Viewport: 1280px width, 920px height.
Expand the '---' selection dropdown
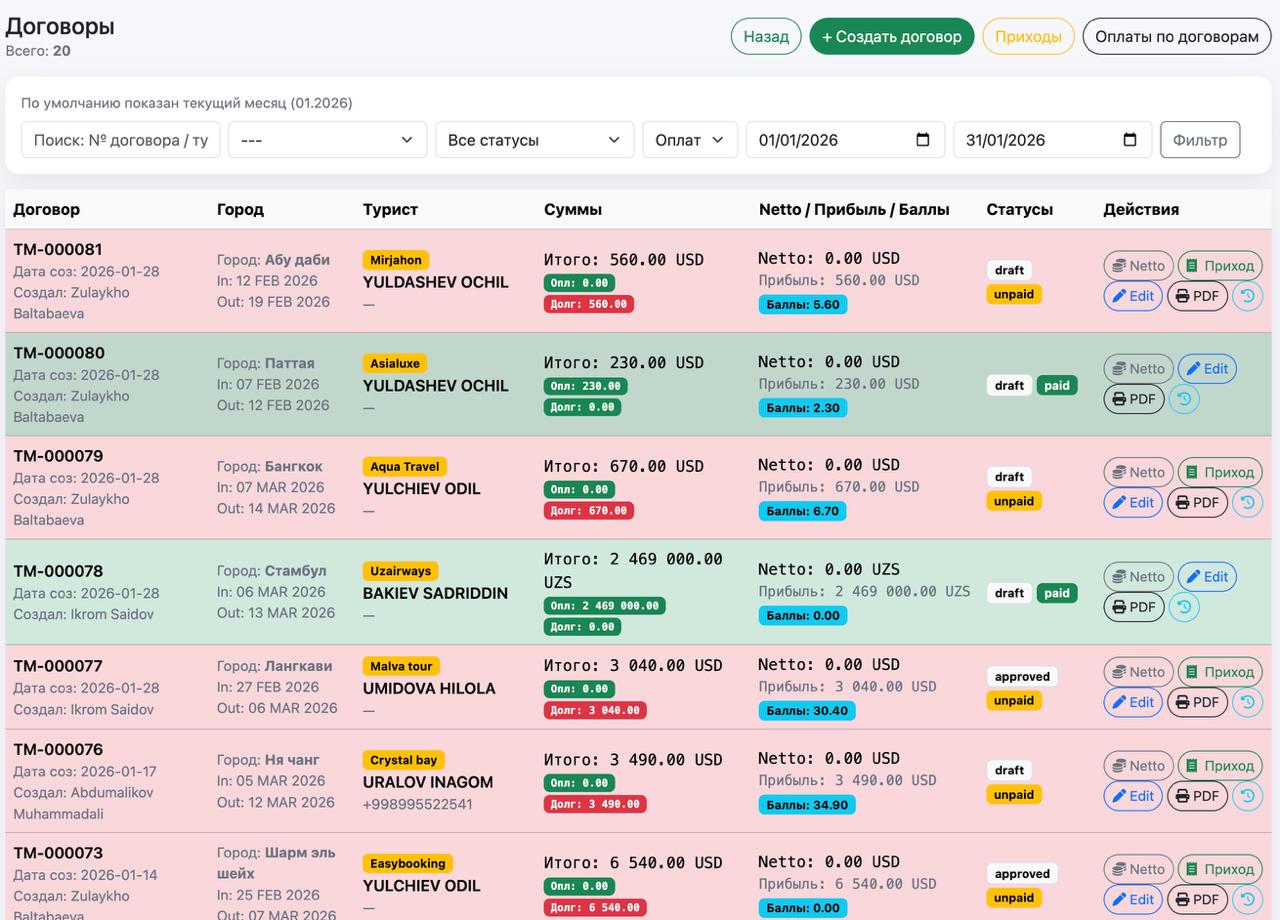327,140
